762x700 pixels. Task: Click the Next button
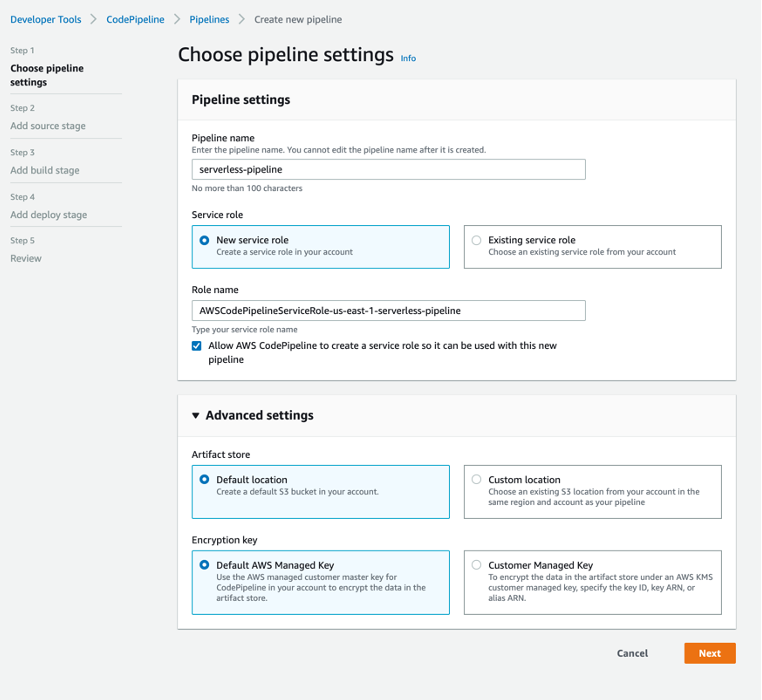tap(709, 653)
